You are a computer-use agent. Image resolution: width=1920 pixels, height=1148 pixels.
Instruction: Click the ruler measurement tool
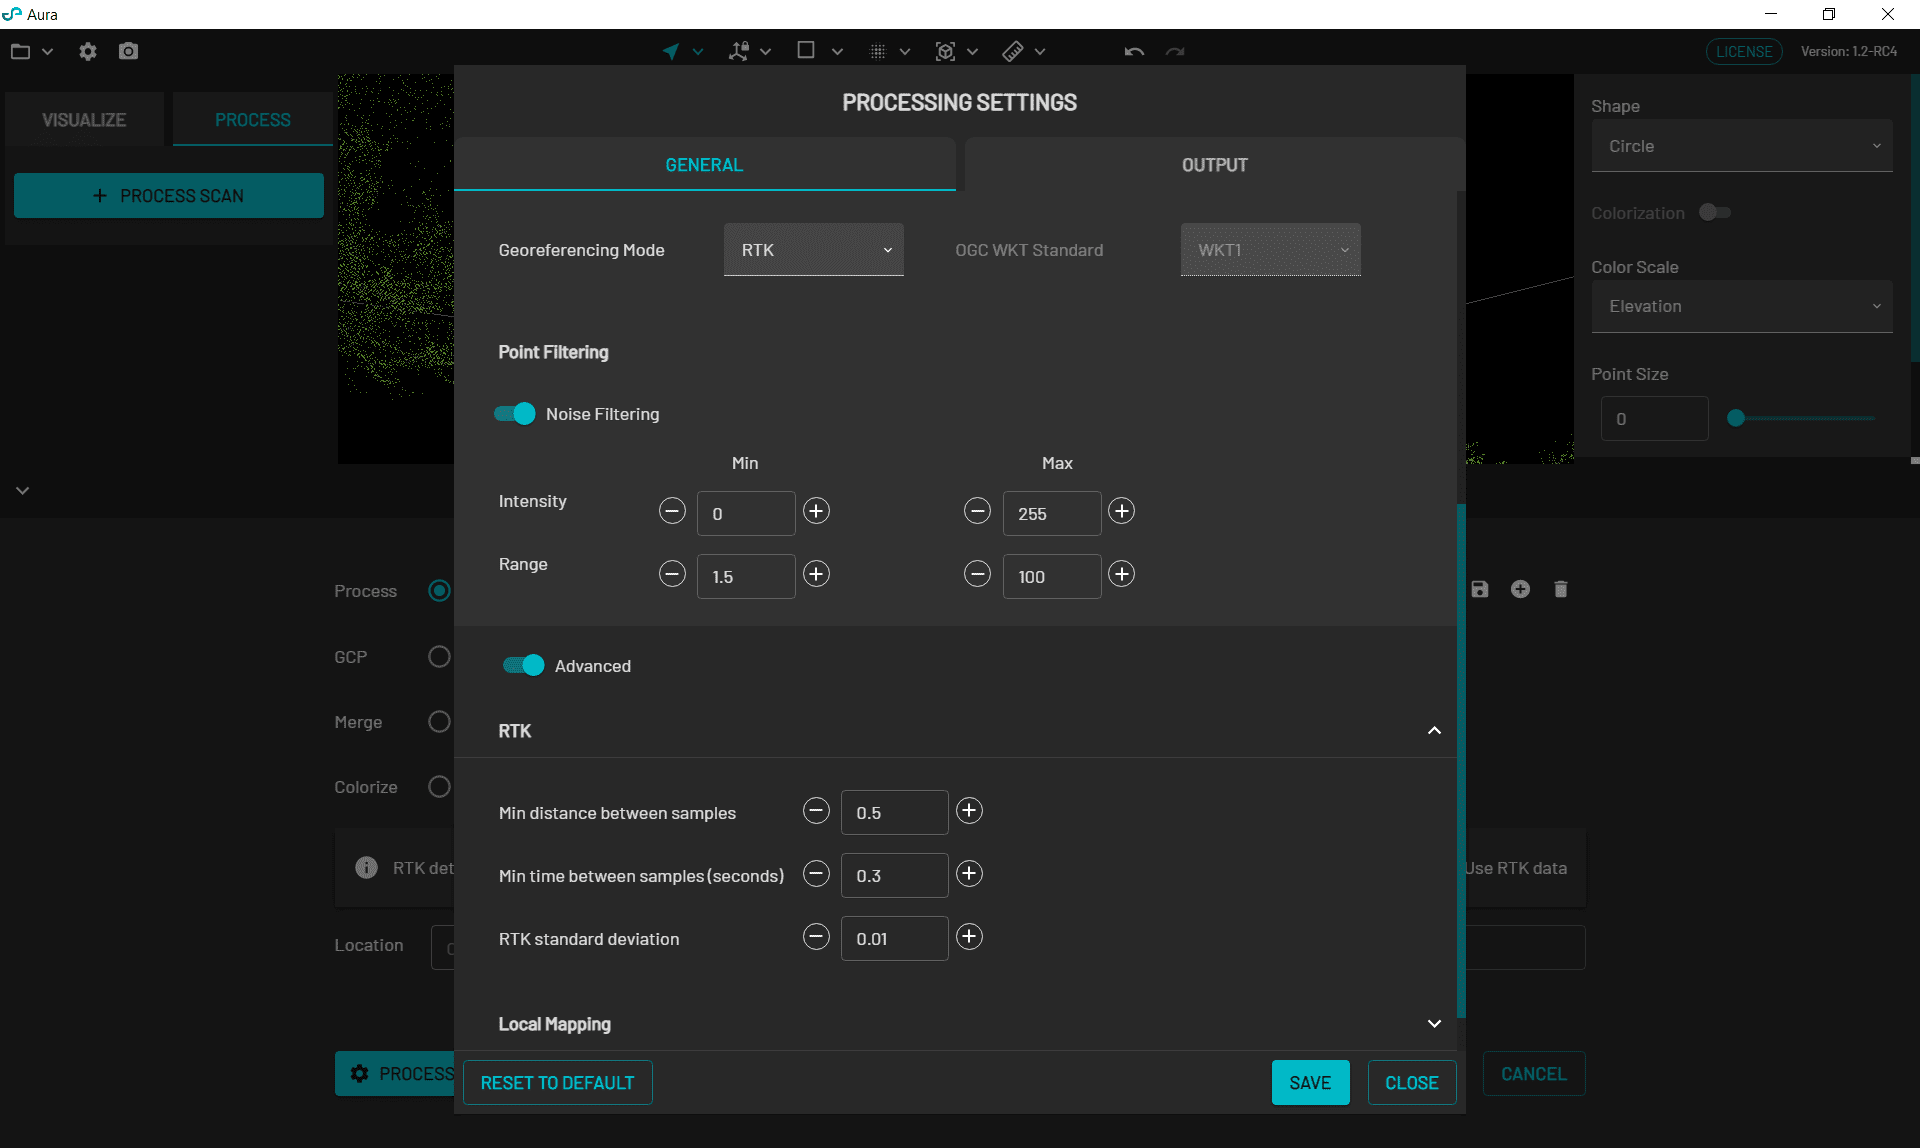pos(1013,51)
